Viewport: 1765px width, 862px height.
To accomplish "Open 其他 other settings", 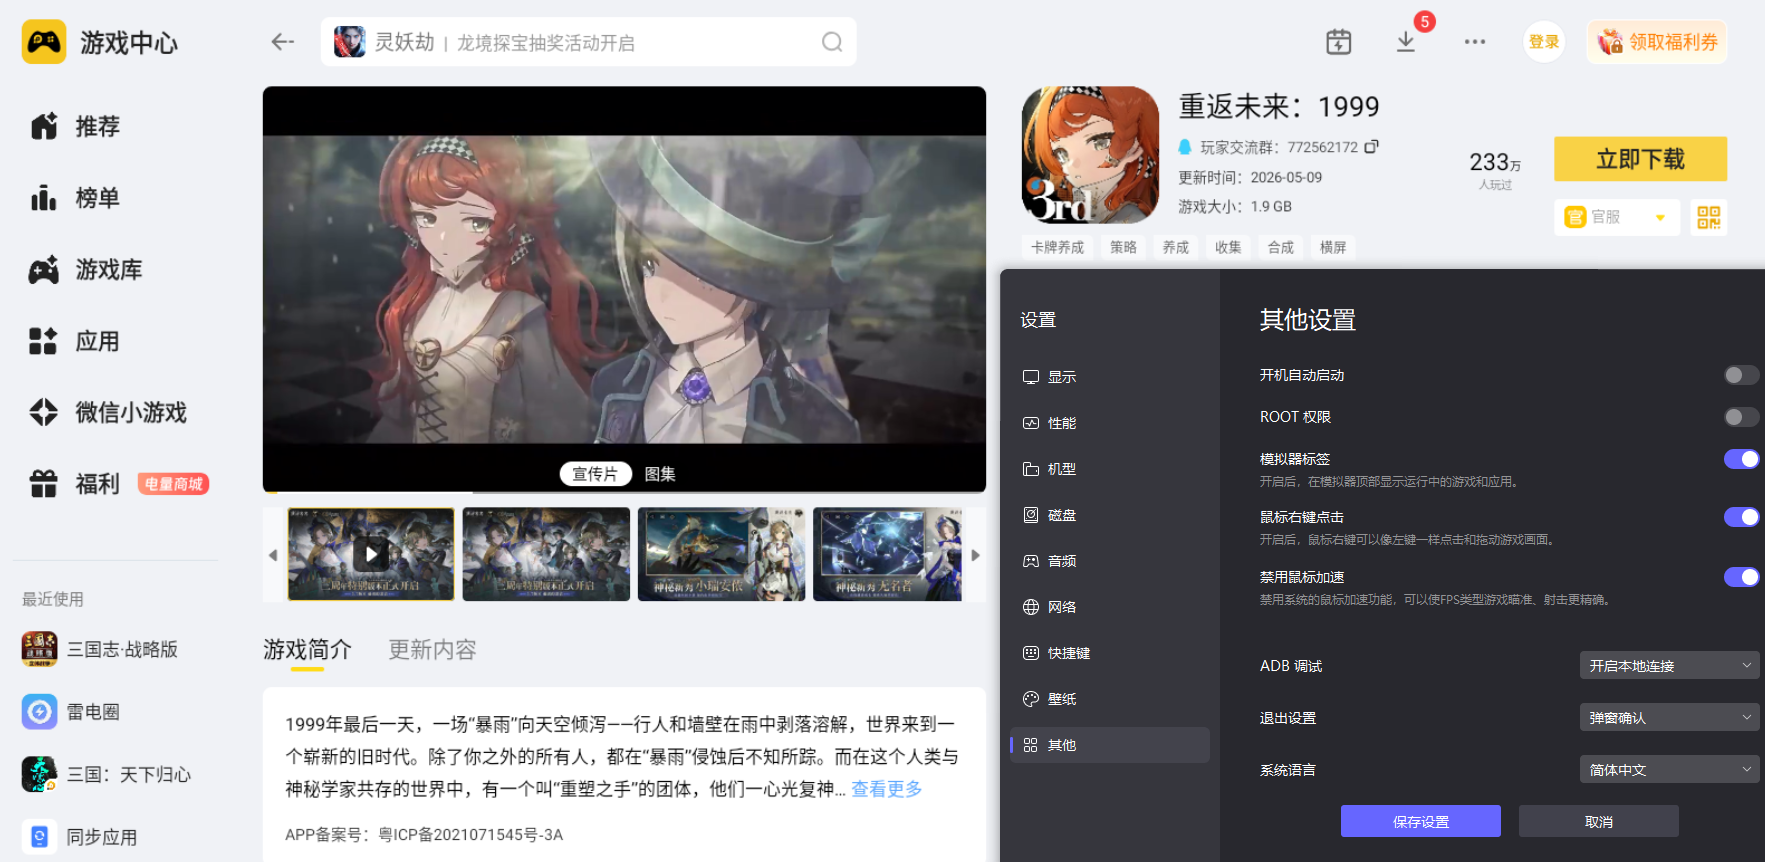I will pyautogui.click(x=1110, y=745).
